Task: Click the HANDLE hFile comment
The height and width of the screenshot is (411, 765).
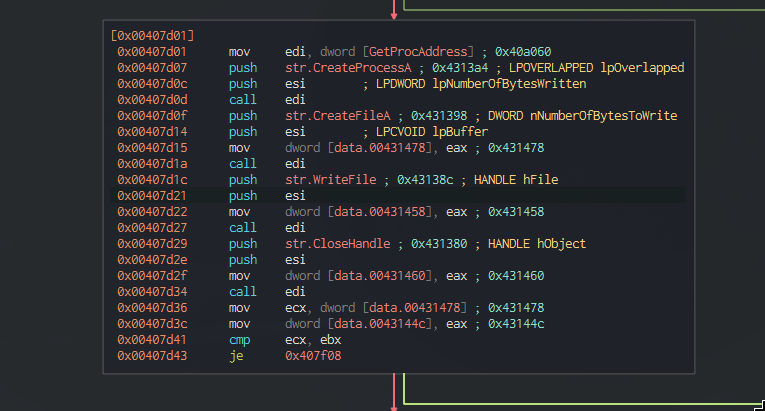Action: 516,180
